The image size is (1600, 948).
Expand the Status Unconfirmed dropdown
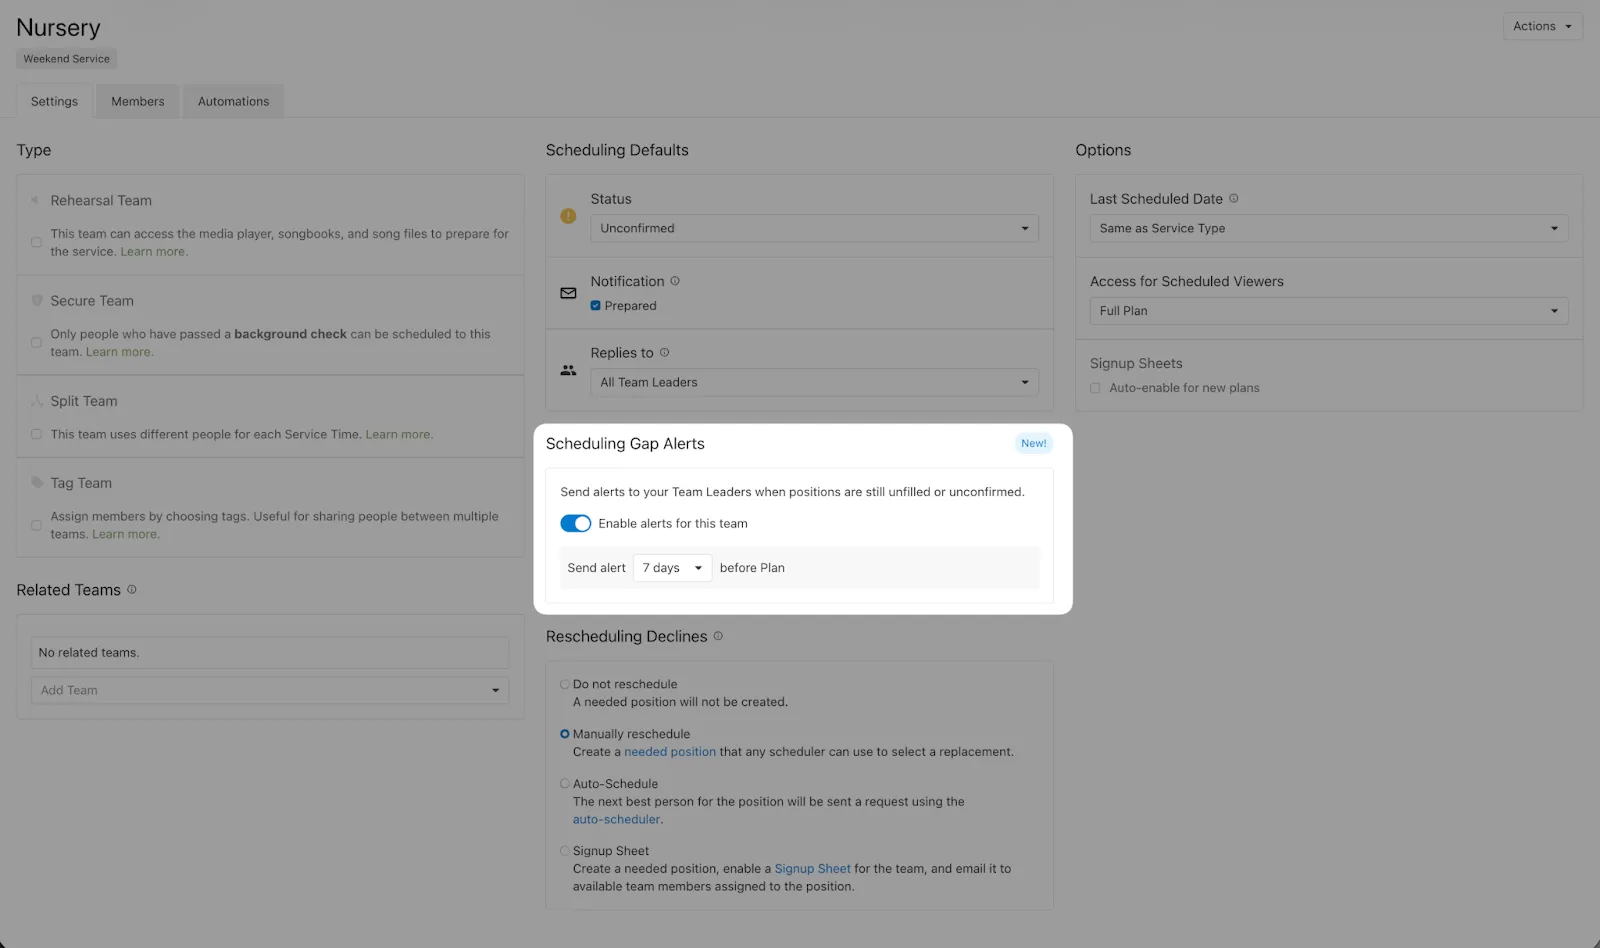814,228
